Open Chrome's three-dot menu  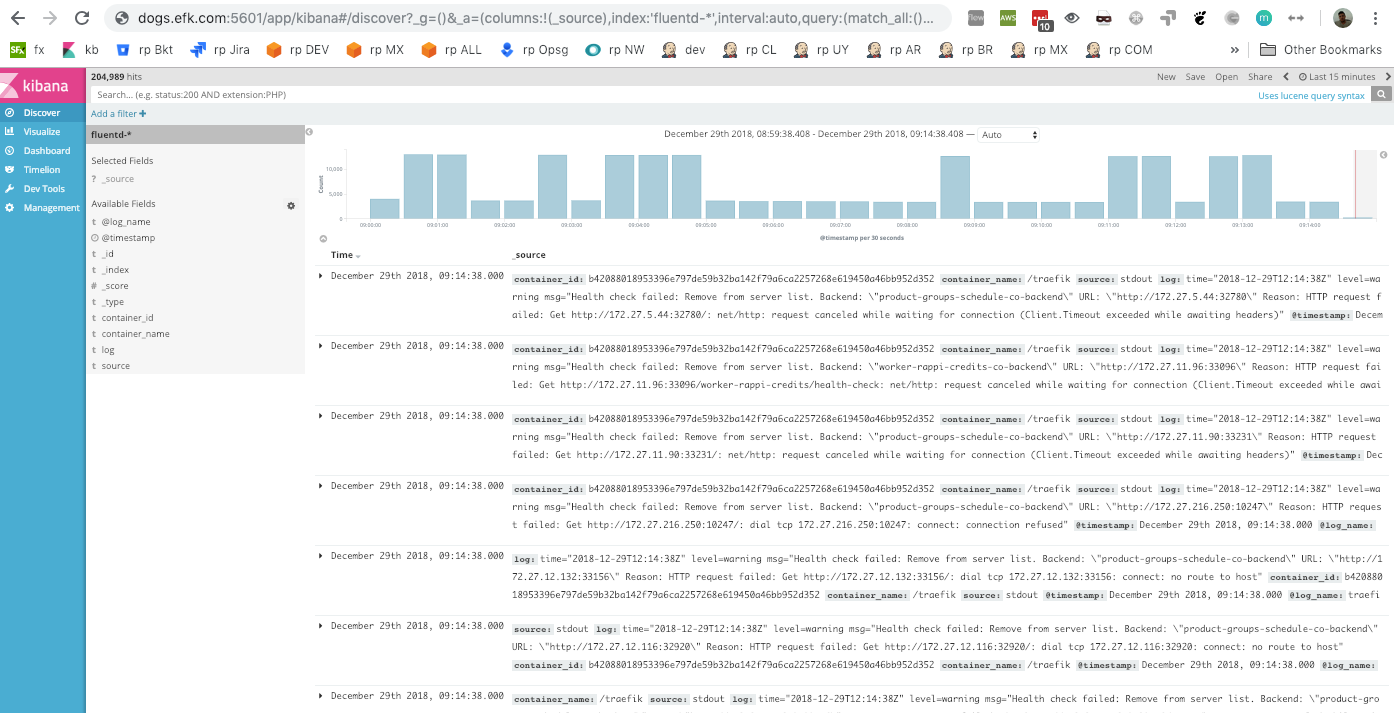(1377, 18)
